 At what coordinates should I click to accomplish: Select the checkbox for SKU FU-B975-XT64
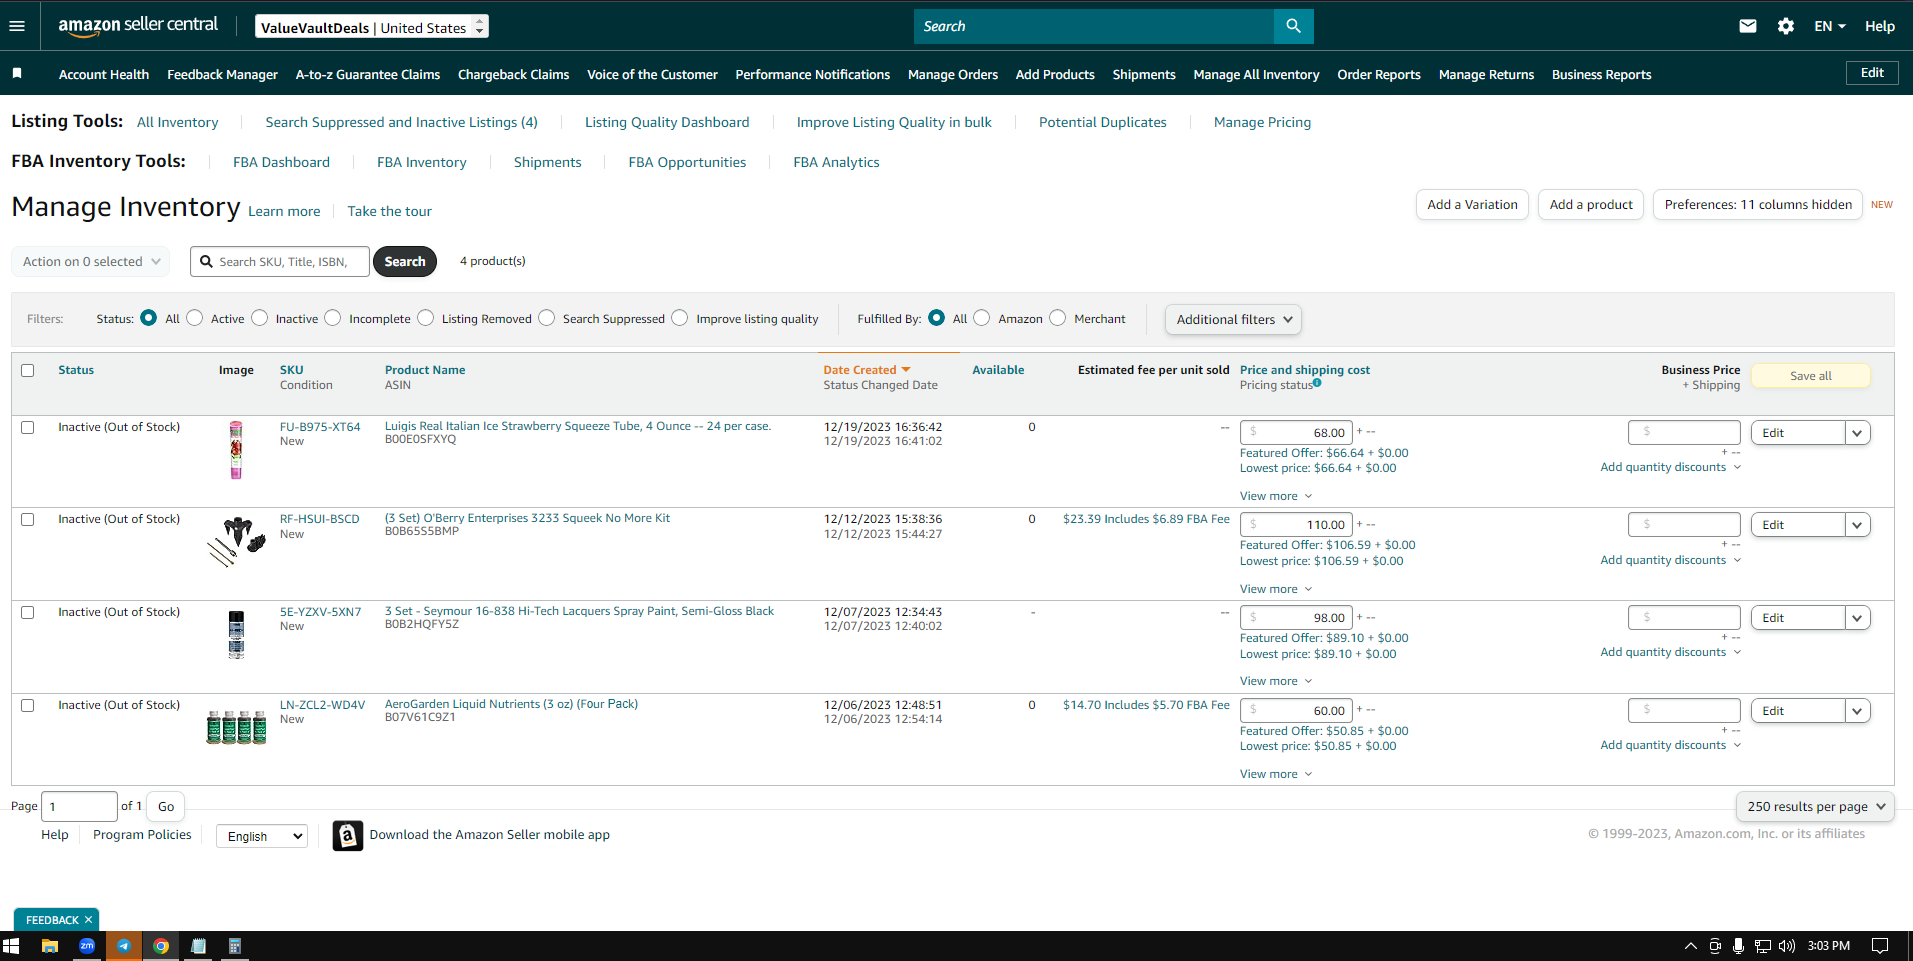[x=28, y=427]
